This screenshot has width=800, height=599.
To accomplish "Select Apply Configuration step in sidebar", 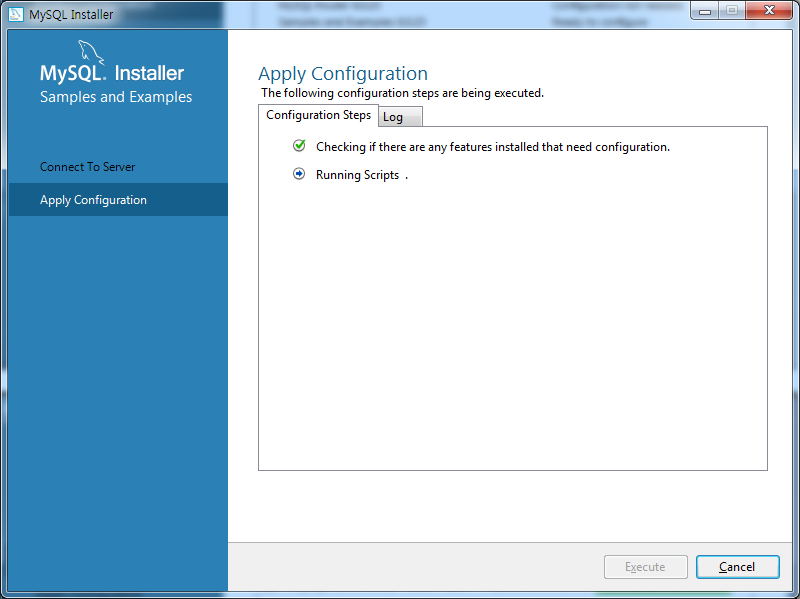I will click(x=118, y=199).
